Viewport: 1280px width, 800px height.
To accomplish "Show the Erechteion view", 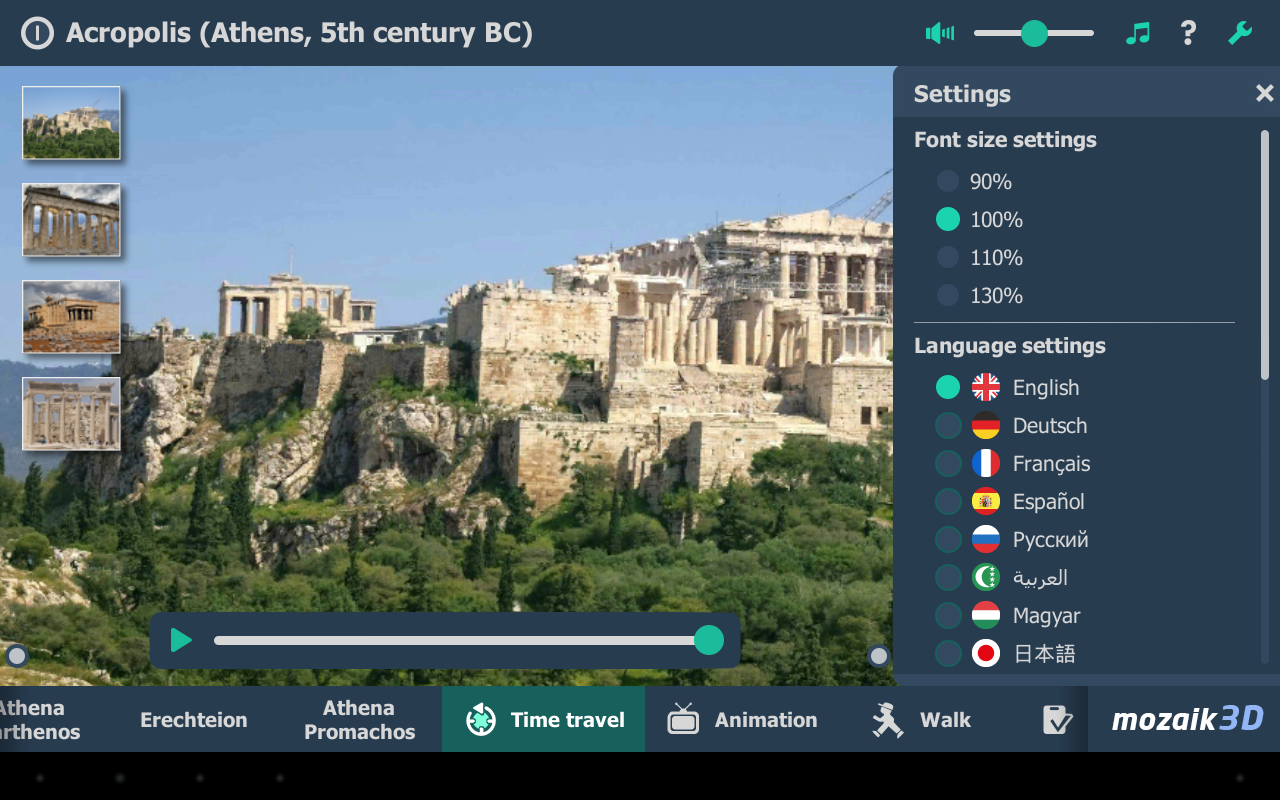I will (x=194, y=719).
